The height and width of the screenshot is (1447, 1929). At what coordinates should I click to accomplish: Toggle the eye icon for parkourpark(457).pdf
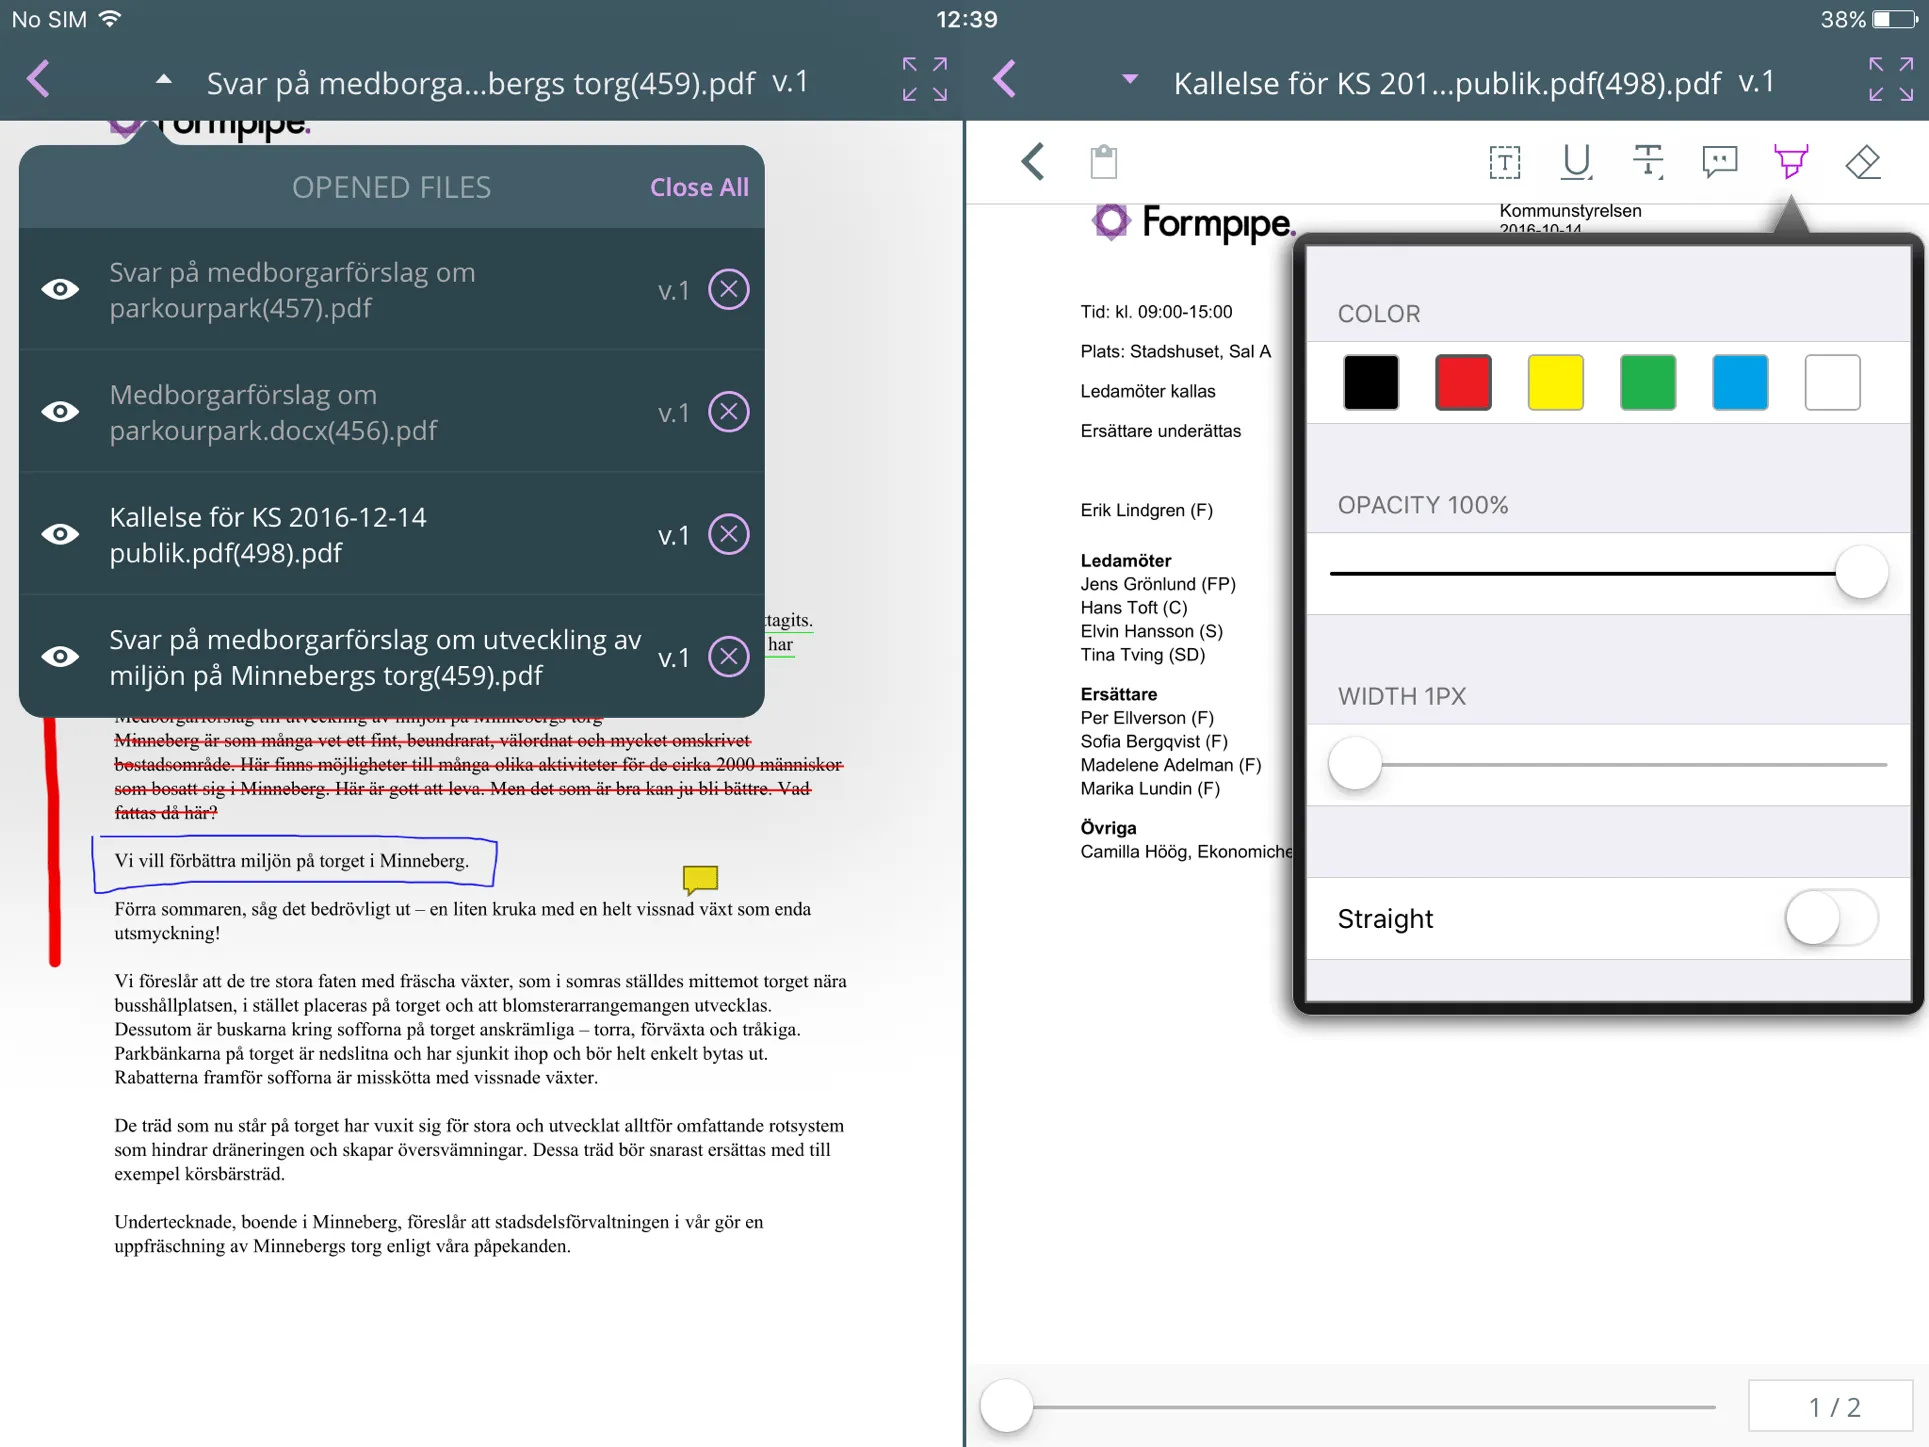click(x=60, y=289)
